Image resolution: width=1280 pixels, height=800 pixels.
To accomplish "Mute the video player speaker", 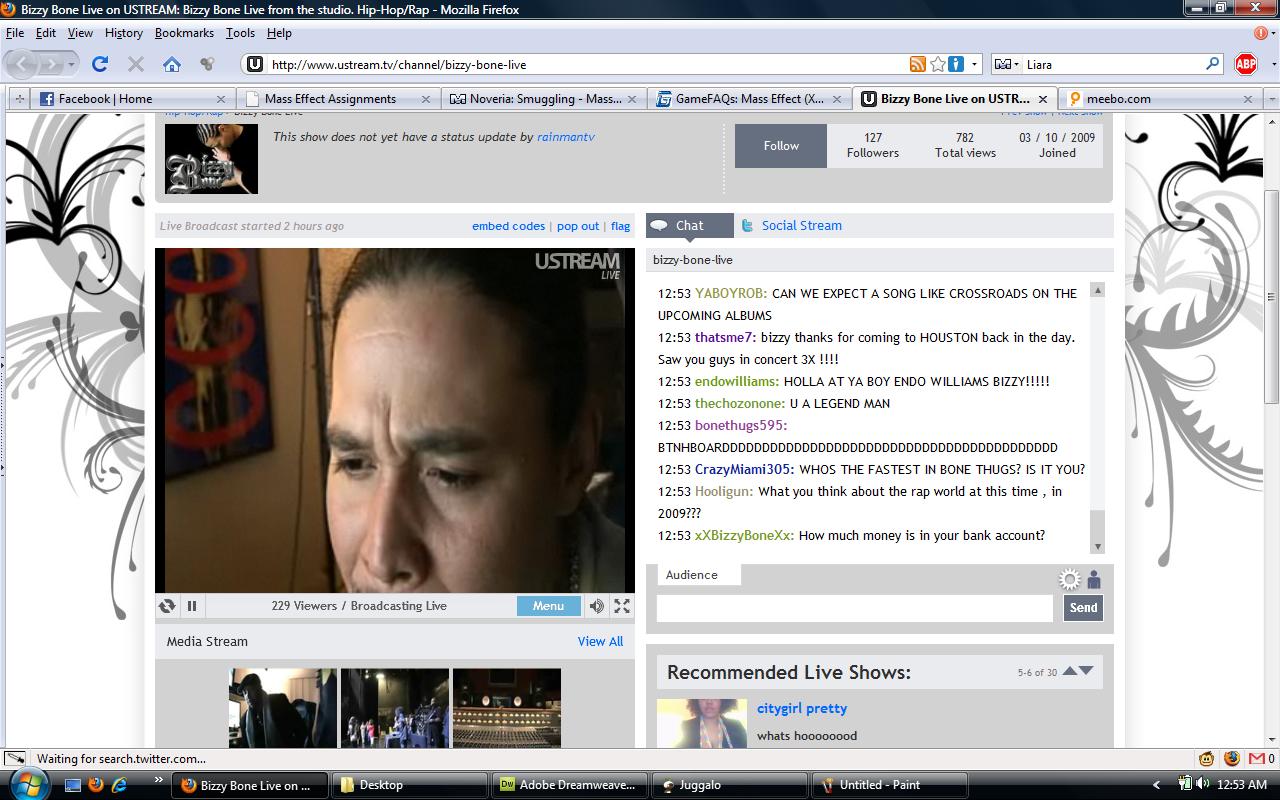I will coord(597,606).
